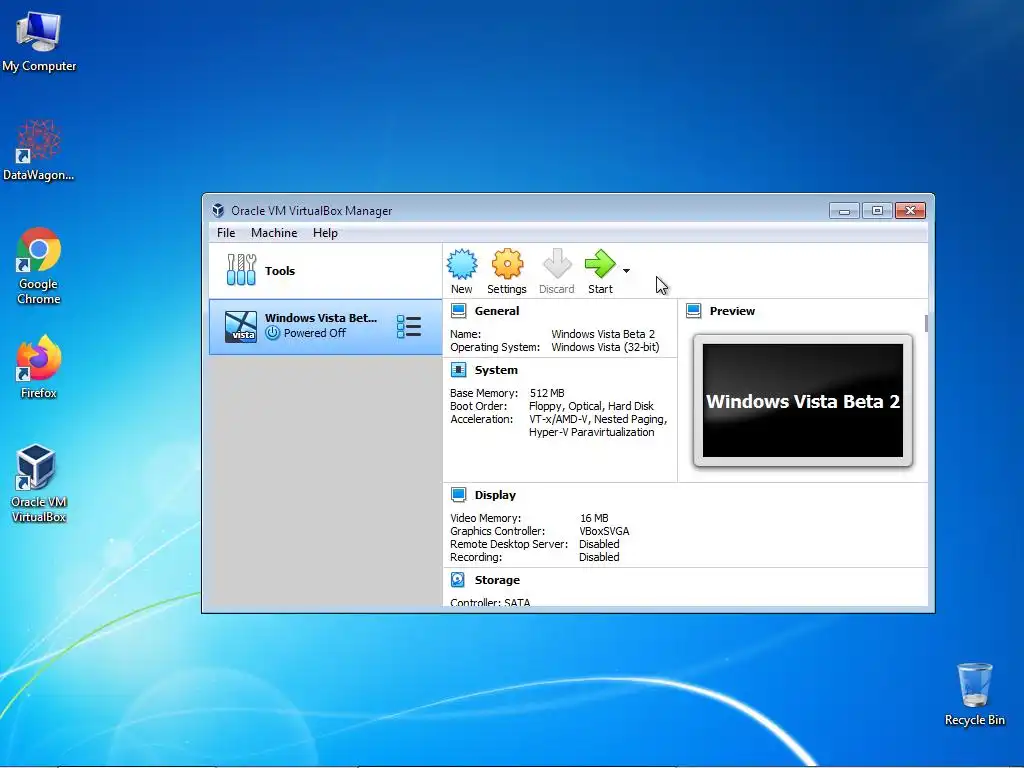Click the Recording 'Disabled' value

pyautogui.click(x=599, y=557)
